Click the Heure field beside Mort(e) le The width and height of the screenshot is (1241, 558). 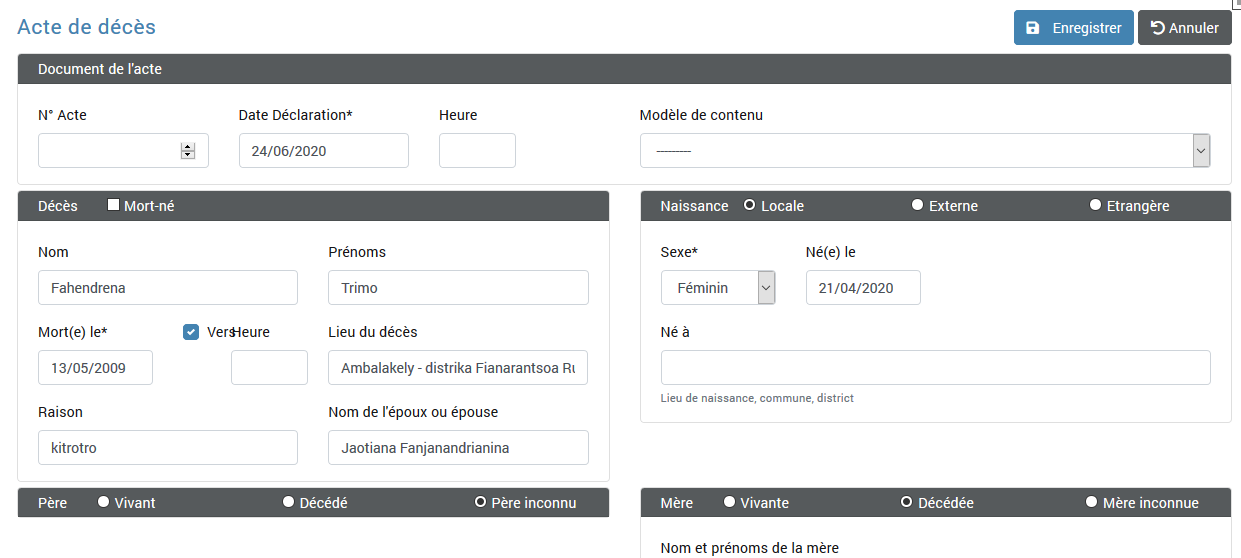pos(269,368)
